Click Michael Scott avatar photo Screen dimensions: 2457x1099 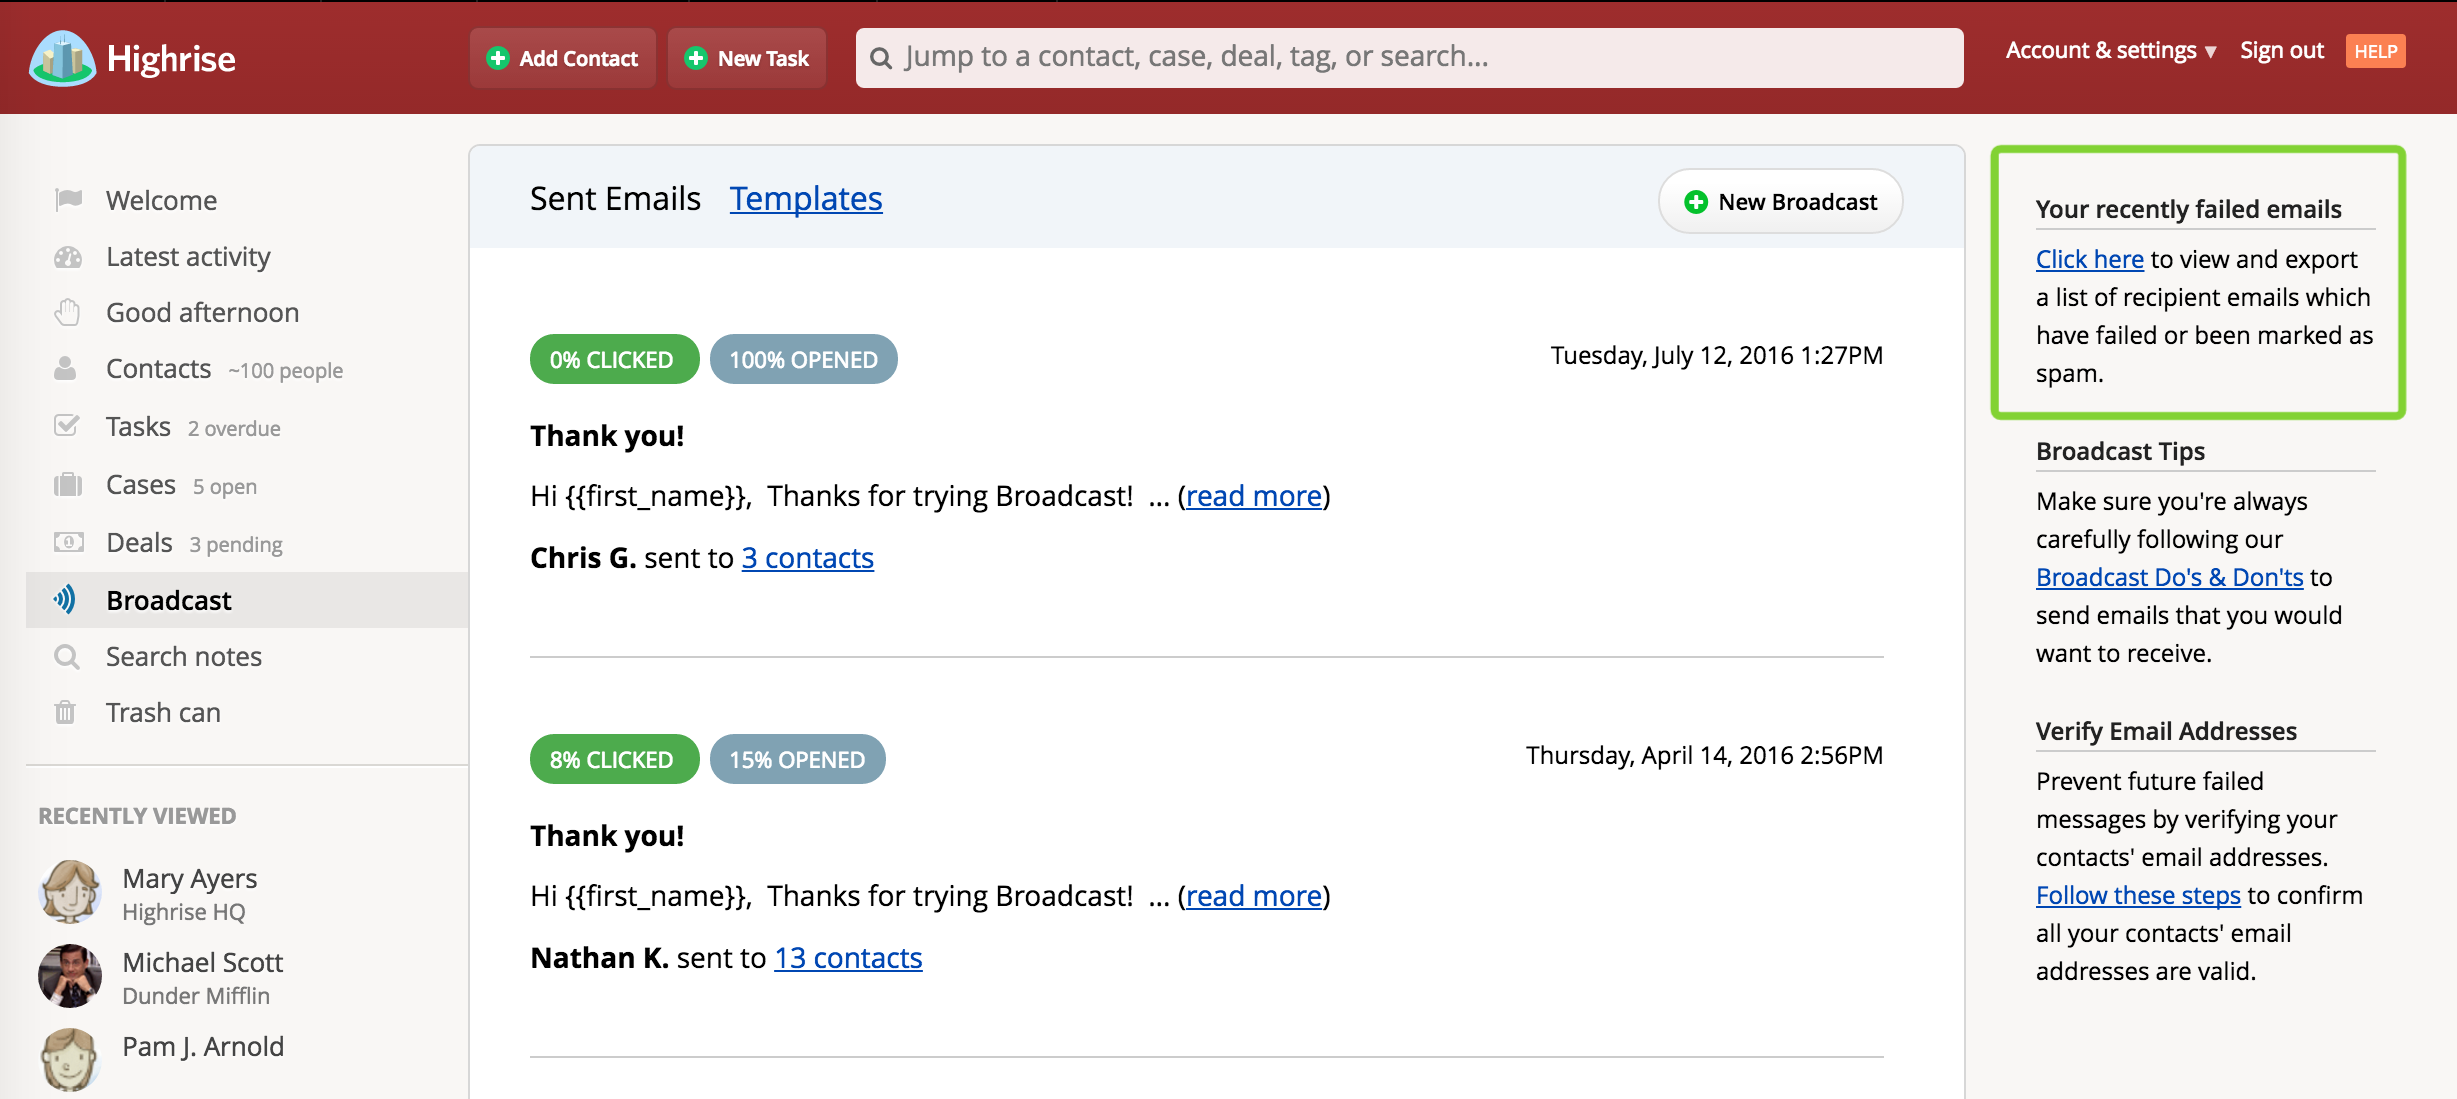click(70, 976)
